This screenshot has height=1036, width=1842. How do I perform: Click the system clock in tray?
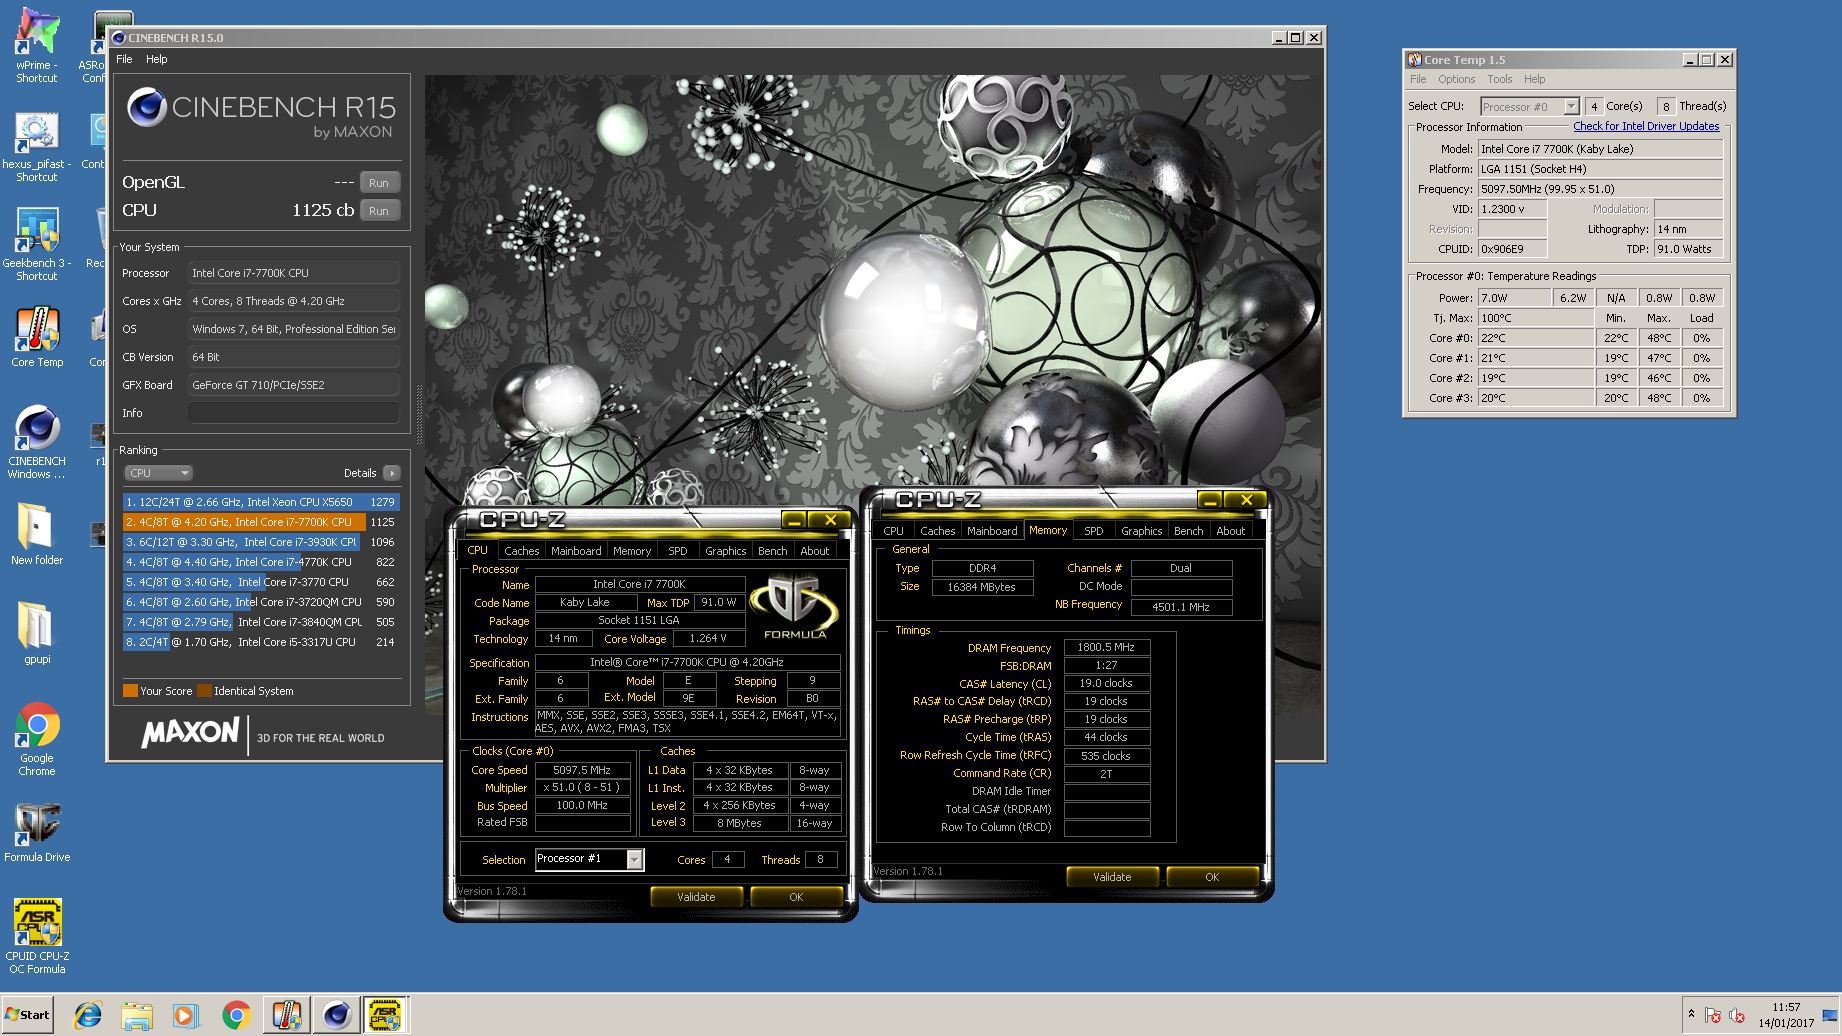tap(1786, 1015)
